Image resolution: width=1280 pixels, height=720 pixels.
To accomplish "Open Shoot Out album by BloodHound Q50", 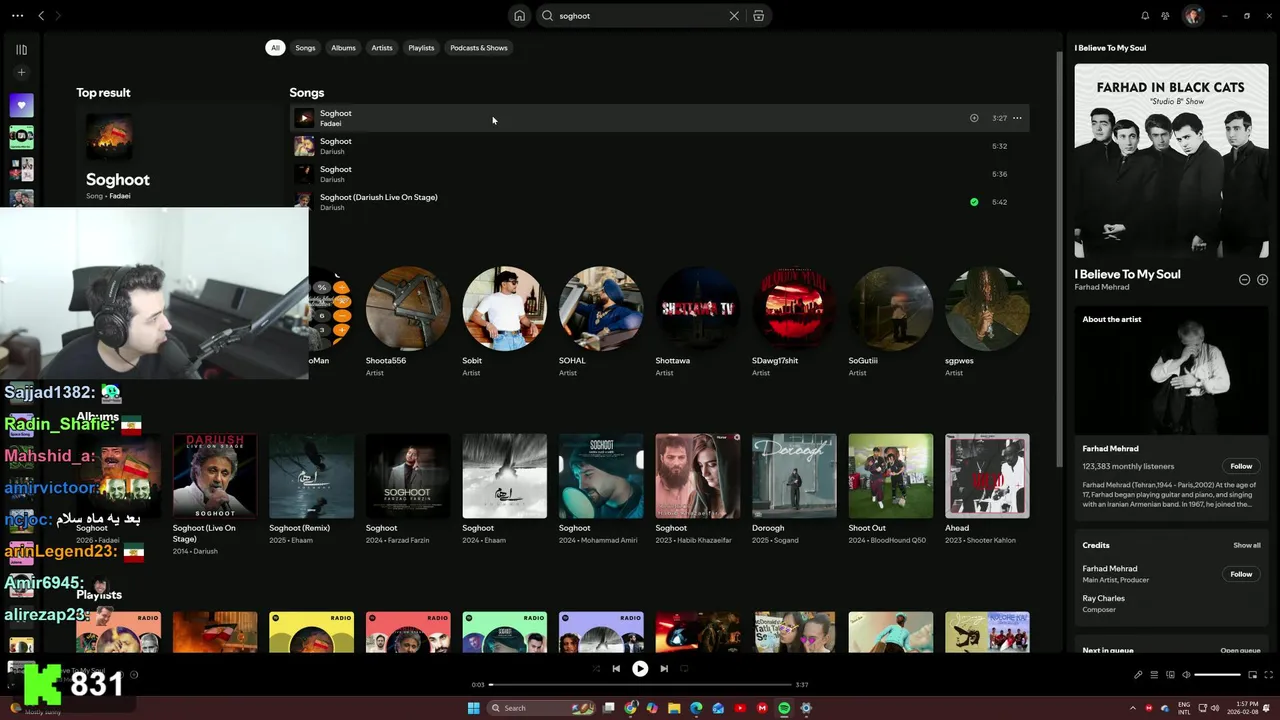I will pyautogui.click(x=890, y=490).
